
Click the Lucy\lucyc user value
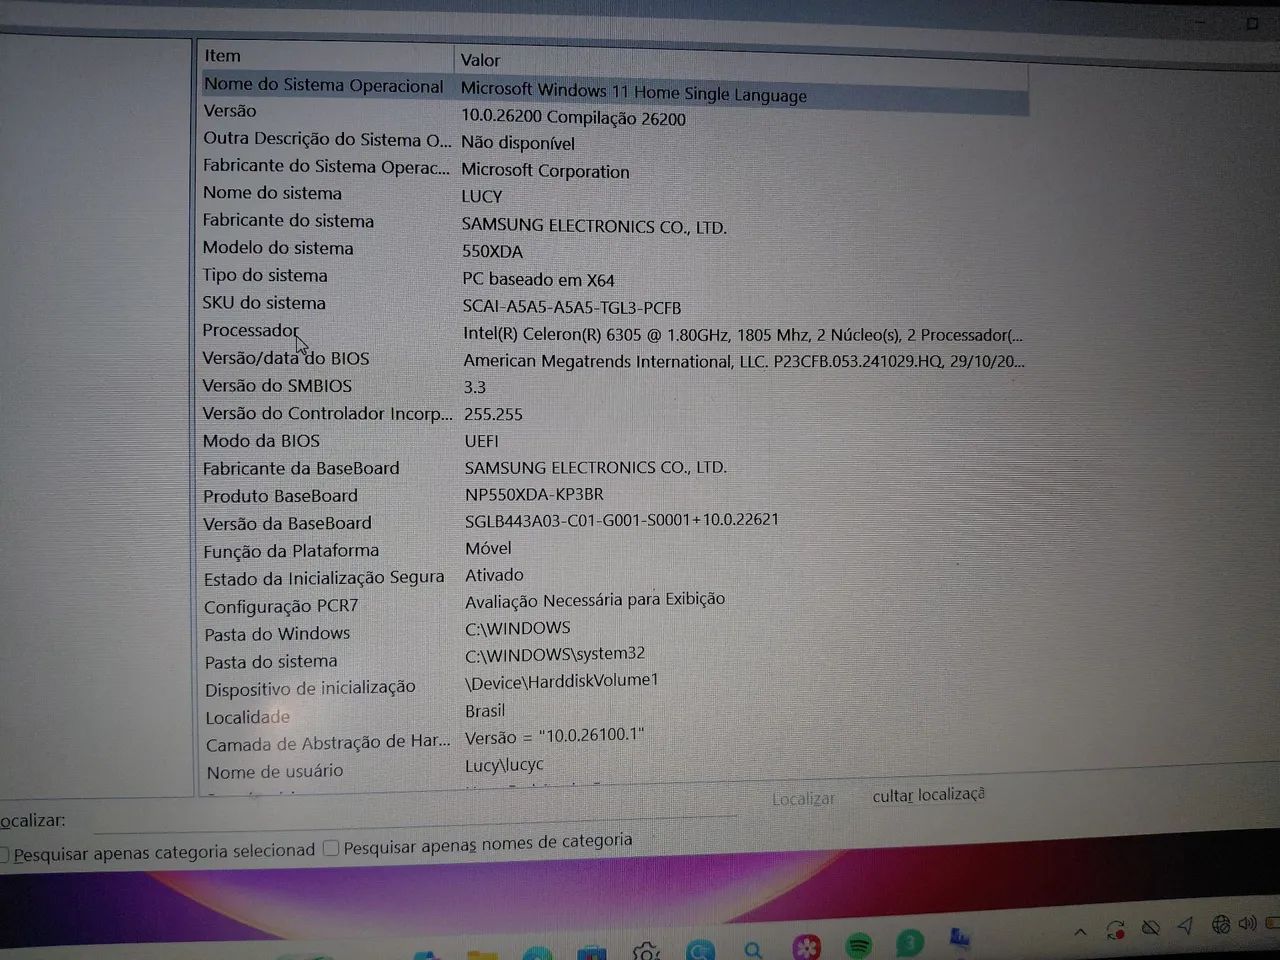[x=504, y=765]
